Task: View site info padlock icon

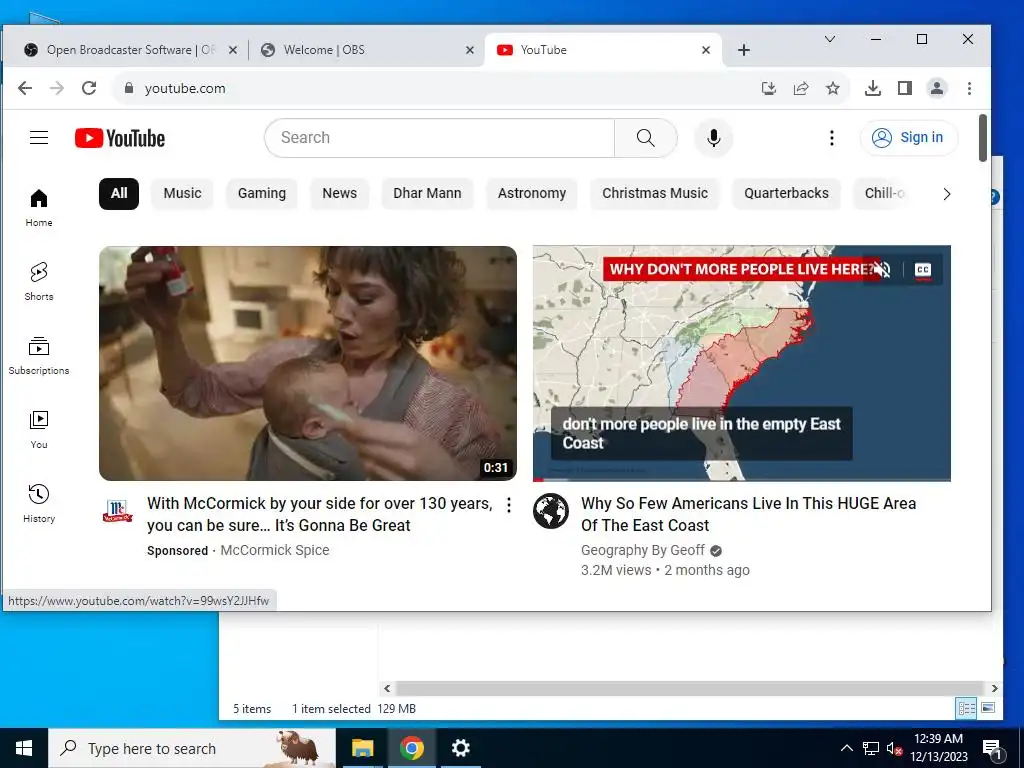Action: (129, 88)
